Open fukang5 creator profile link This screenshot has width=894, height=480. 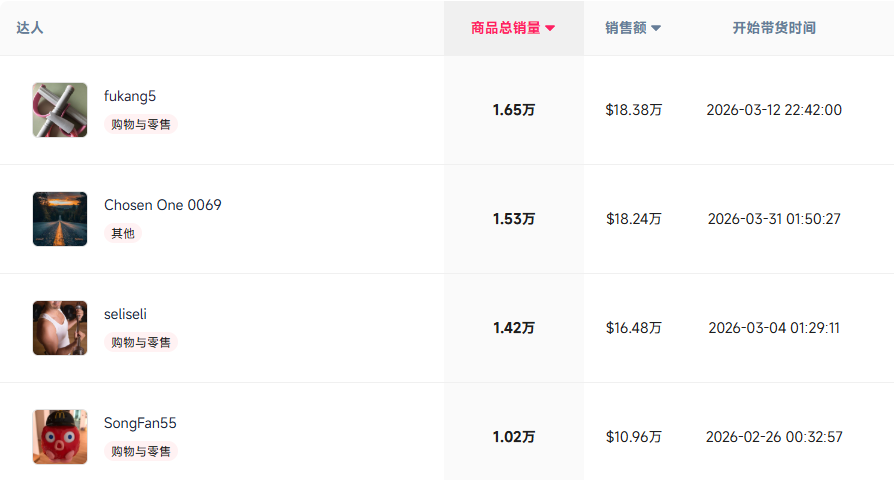(129, 96)
